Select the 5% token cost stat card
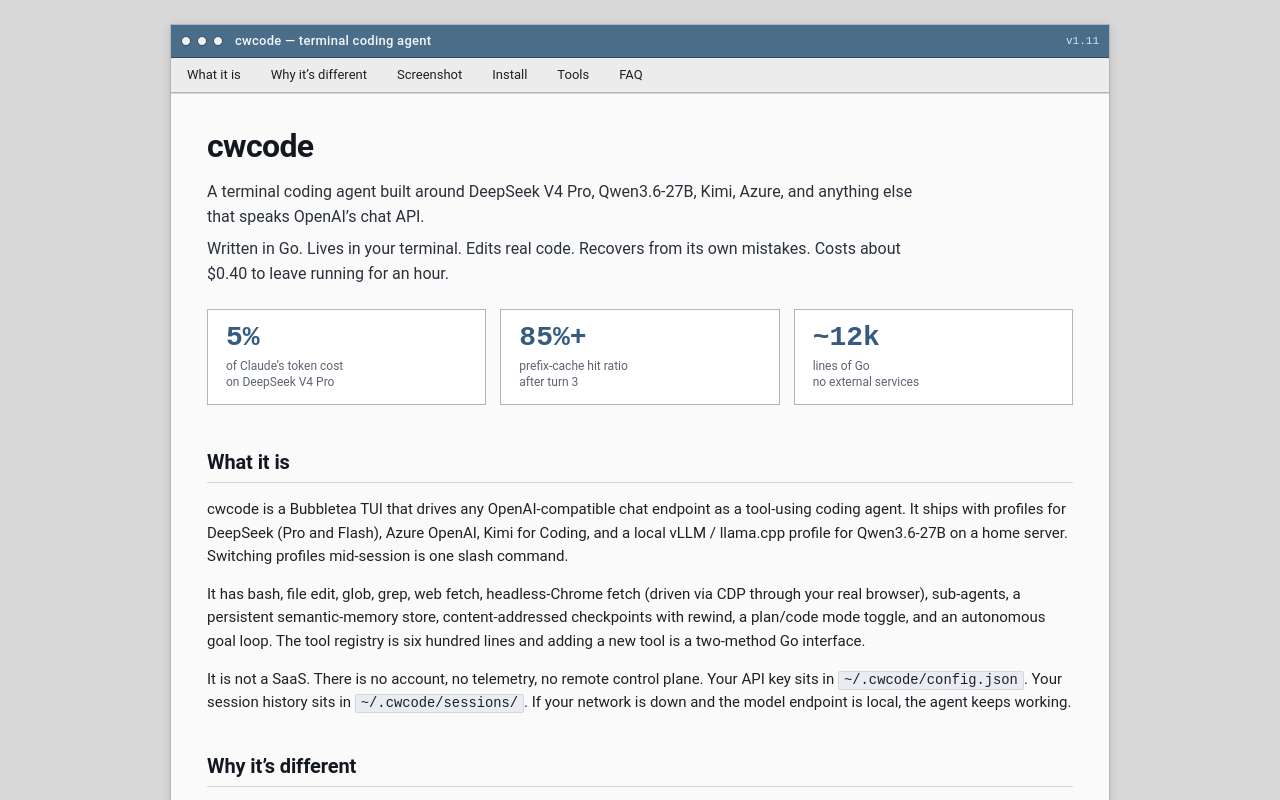Screen dimensions: 1280x800 (346, 357)
